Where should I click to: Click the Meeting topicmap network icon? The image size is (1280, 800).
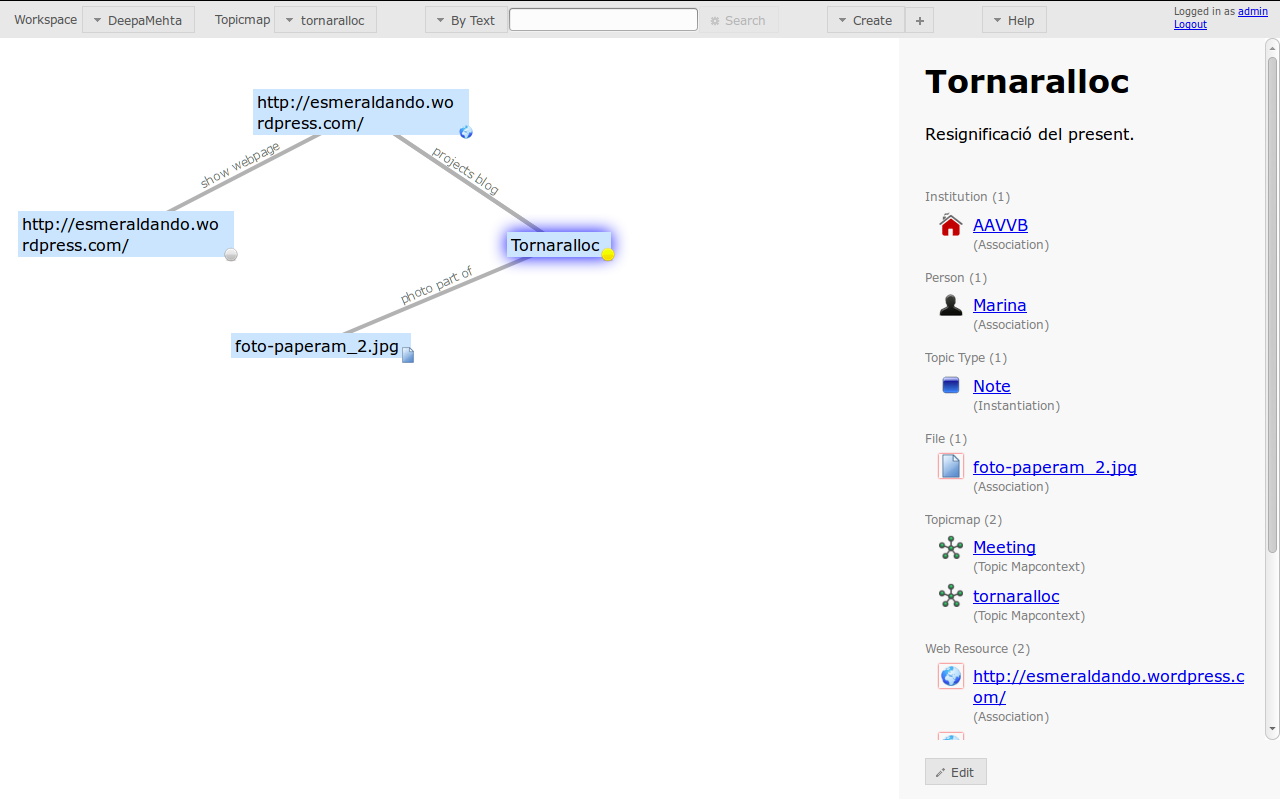pos(951,547)
